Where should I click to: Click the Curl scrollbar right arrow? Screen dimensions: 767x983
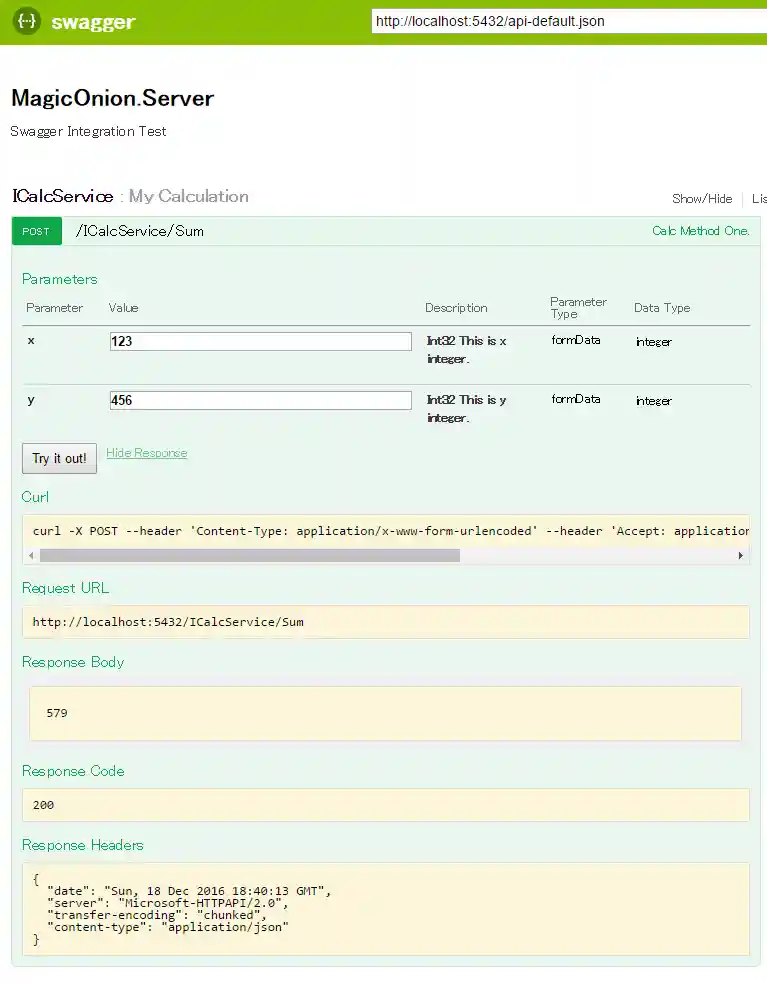(741, 555)
